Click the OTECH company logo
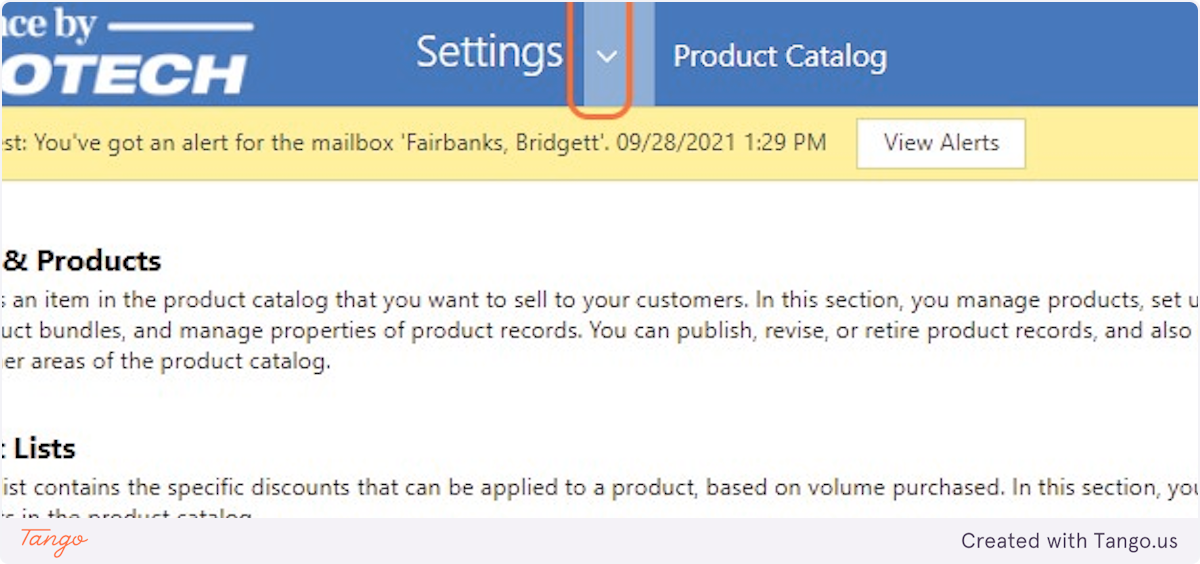1200x564 pixels. pyautogui.click(x=125, y=75)
